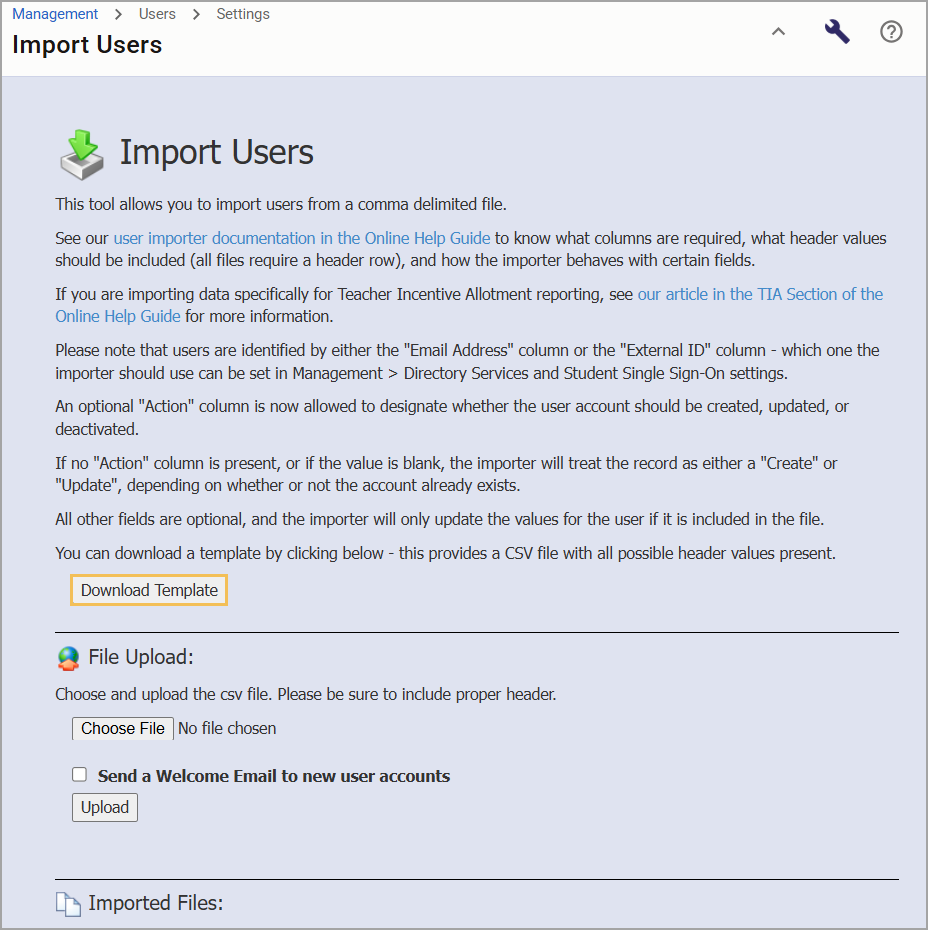Open user importer documentation help link
This screenshot has width=928, height=930.
pos(302,238)
